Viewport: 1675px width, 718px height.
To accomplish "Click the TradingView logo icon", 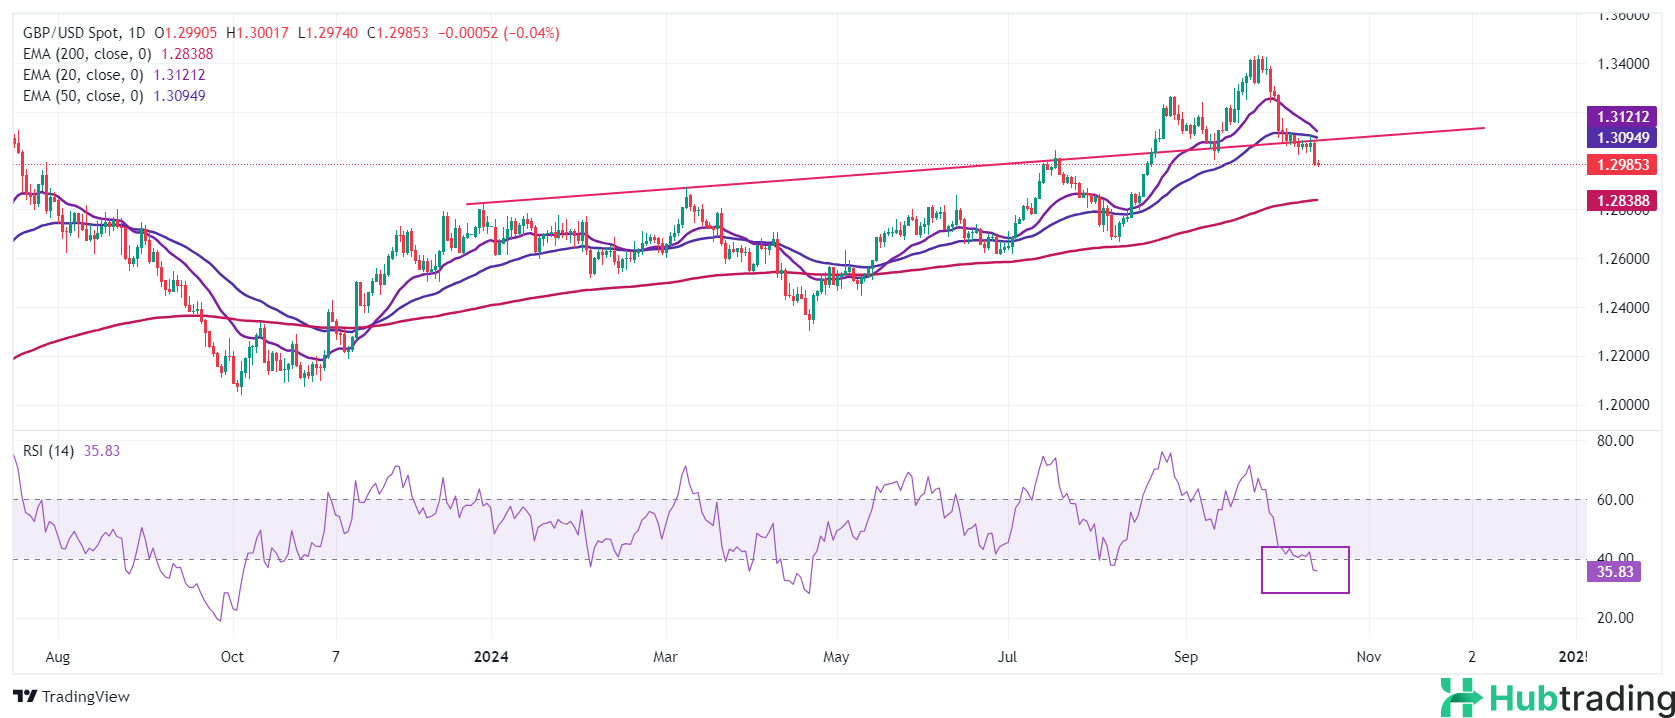I will pyautogui.click(x=25, y=696).
